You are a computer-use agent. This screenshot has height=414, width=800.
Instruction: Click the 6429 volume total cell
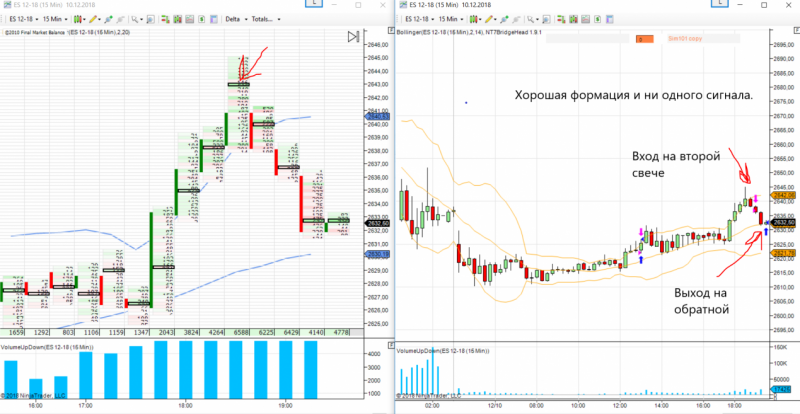pos(289,332)
